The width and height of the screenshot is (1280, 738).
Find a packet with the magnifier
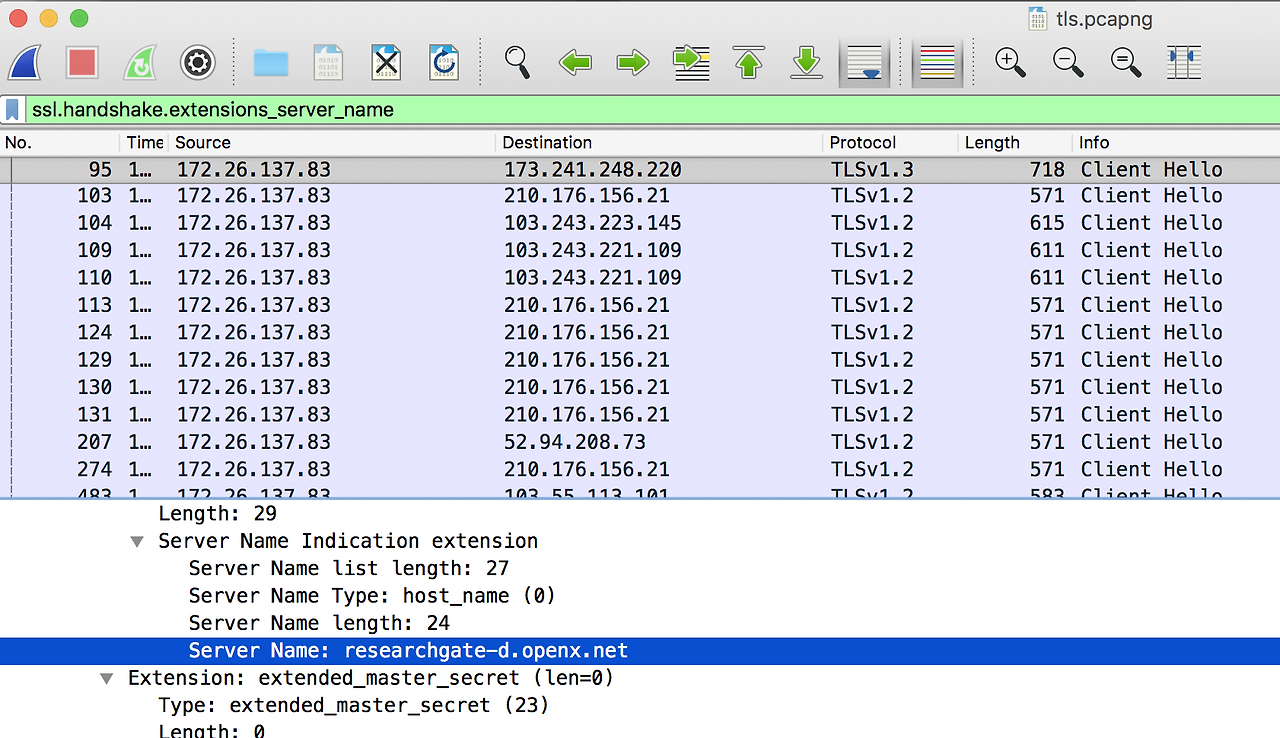(517, 63)
